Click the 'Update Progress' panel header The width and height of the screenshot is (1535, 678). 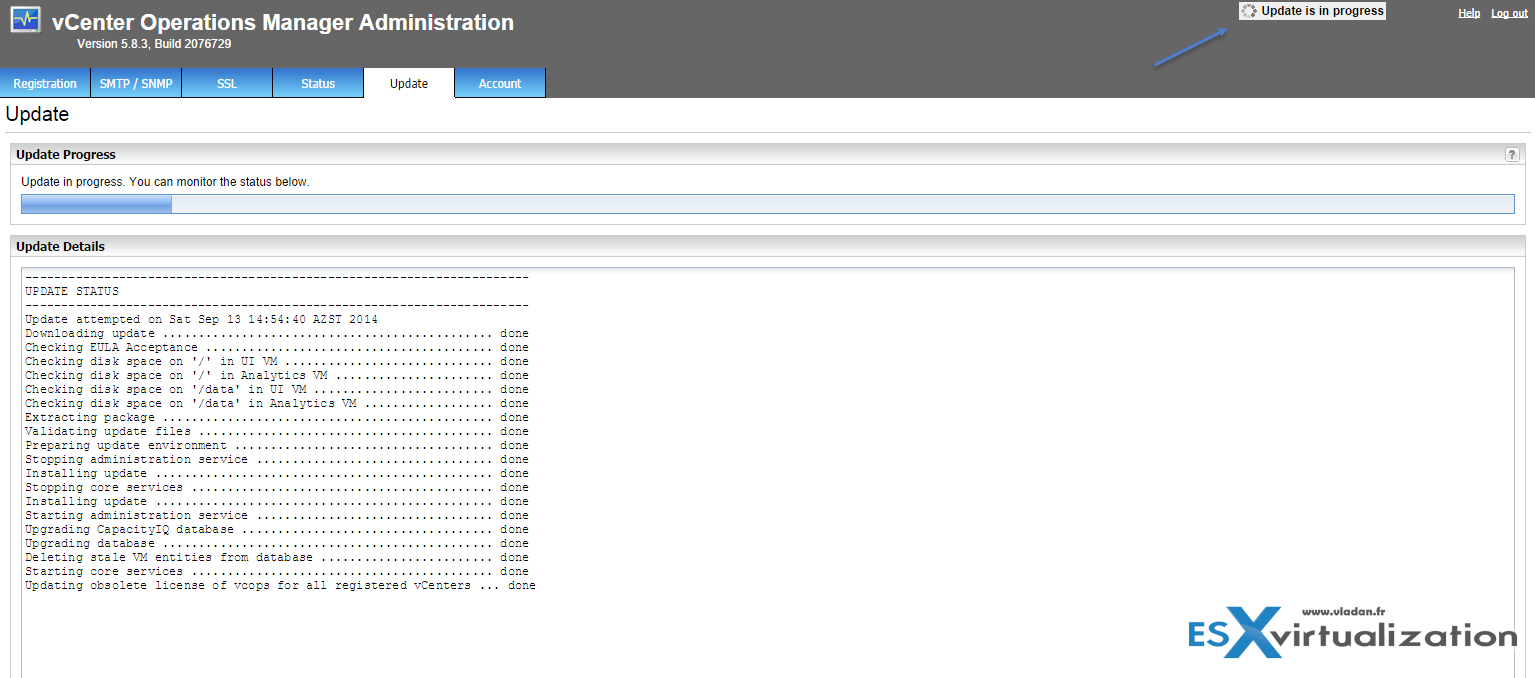(x=768, y=155)
